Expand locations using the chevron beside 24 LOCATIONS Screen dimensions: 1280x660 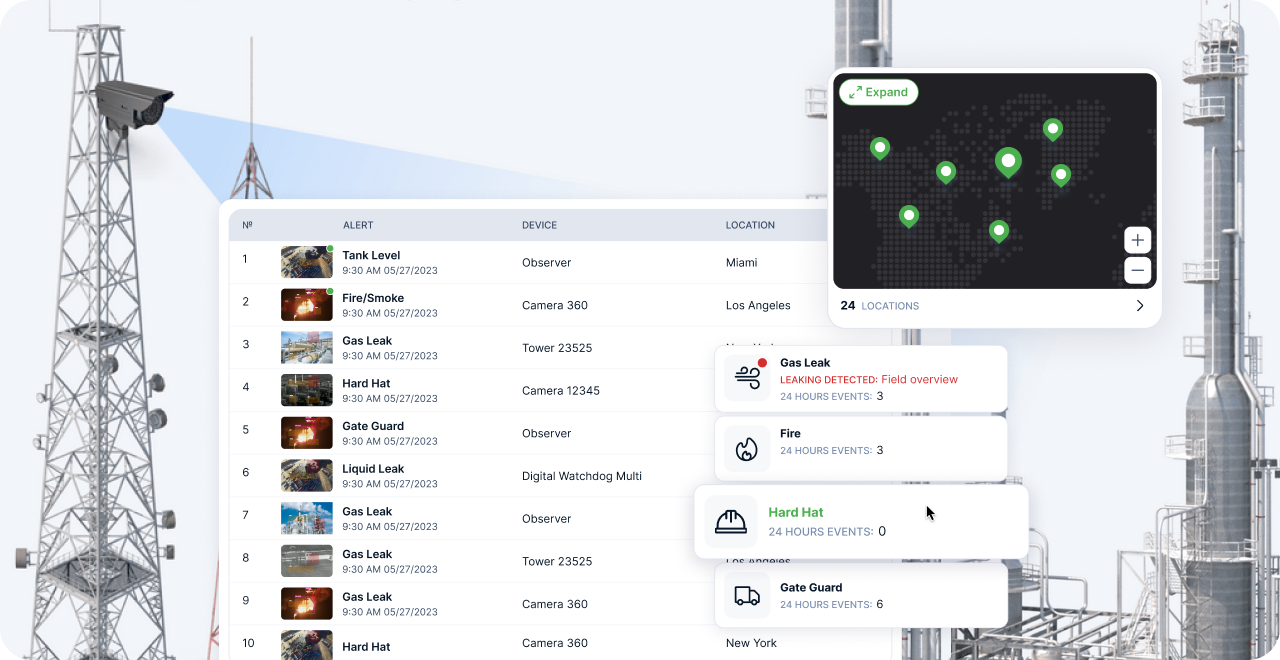point(1140,306)
